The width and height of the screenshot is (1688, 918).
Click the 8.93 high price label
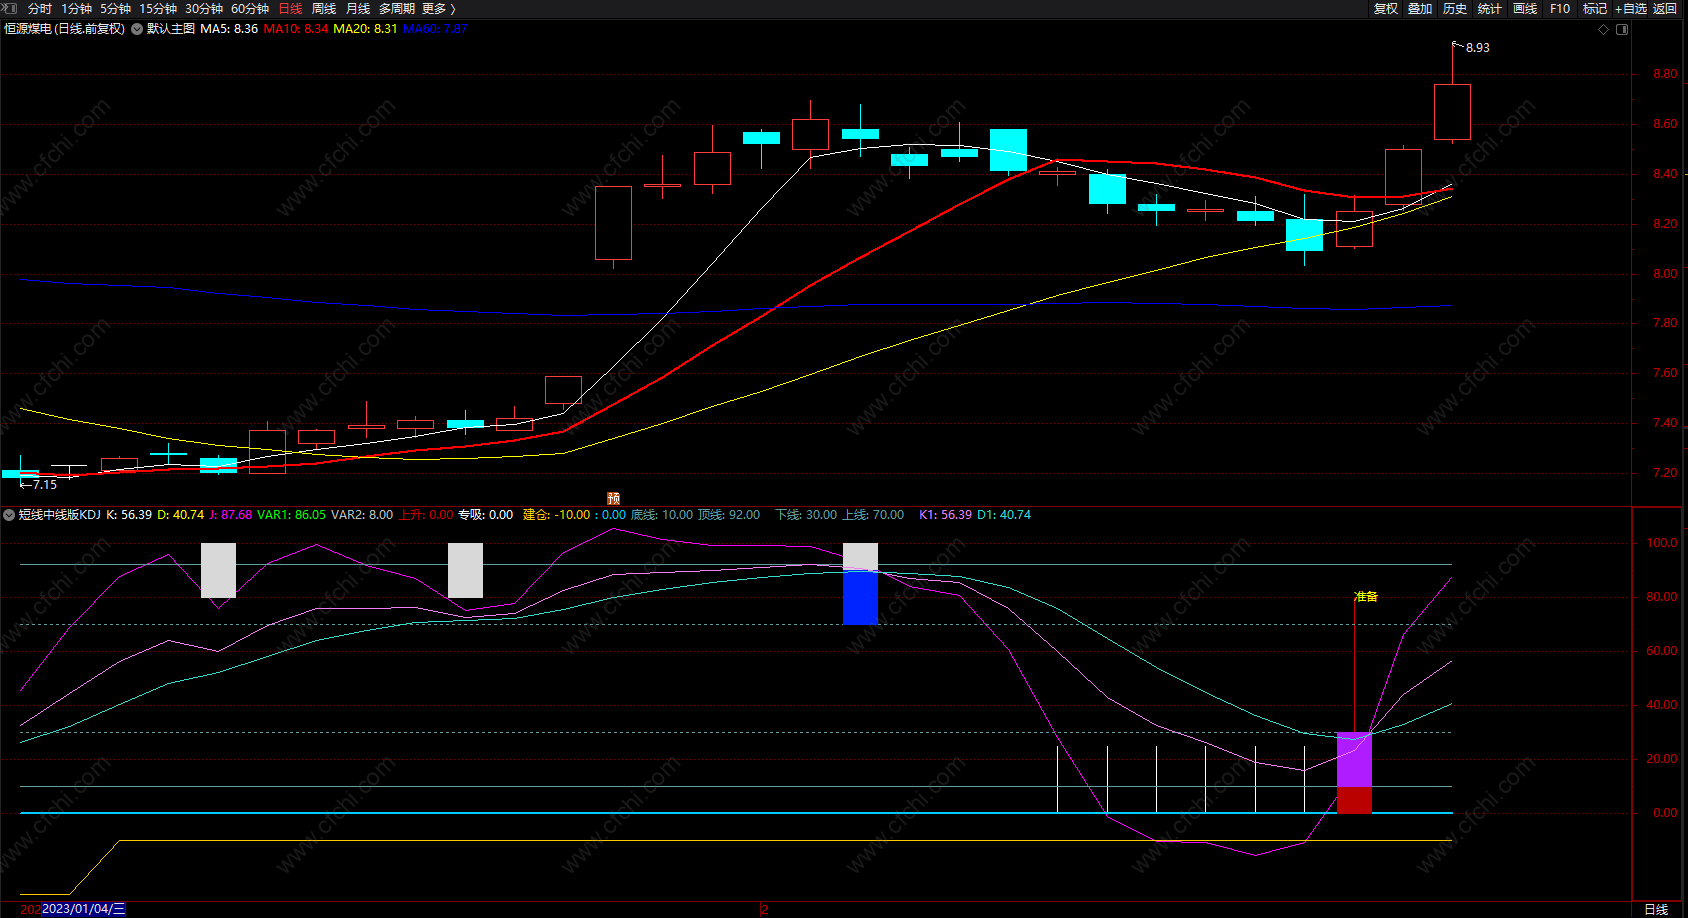[1477, 47]
